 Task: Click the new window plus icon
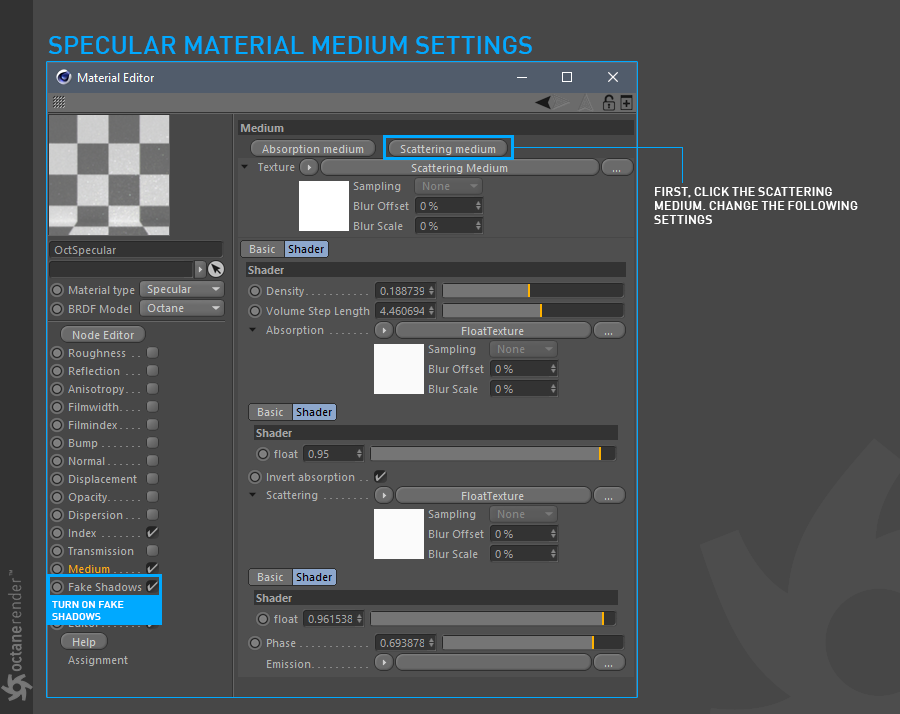[626, 103]
